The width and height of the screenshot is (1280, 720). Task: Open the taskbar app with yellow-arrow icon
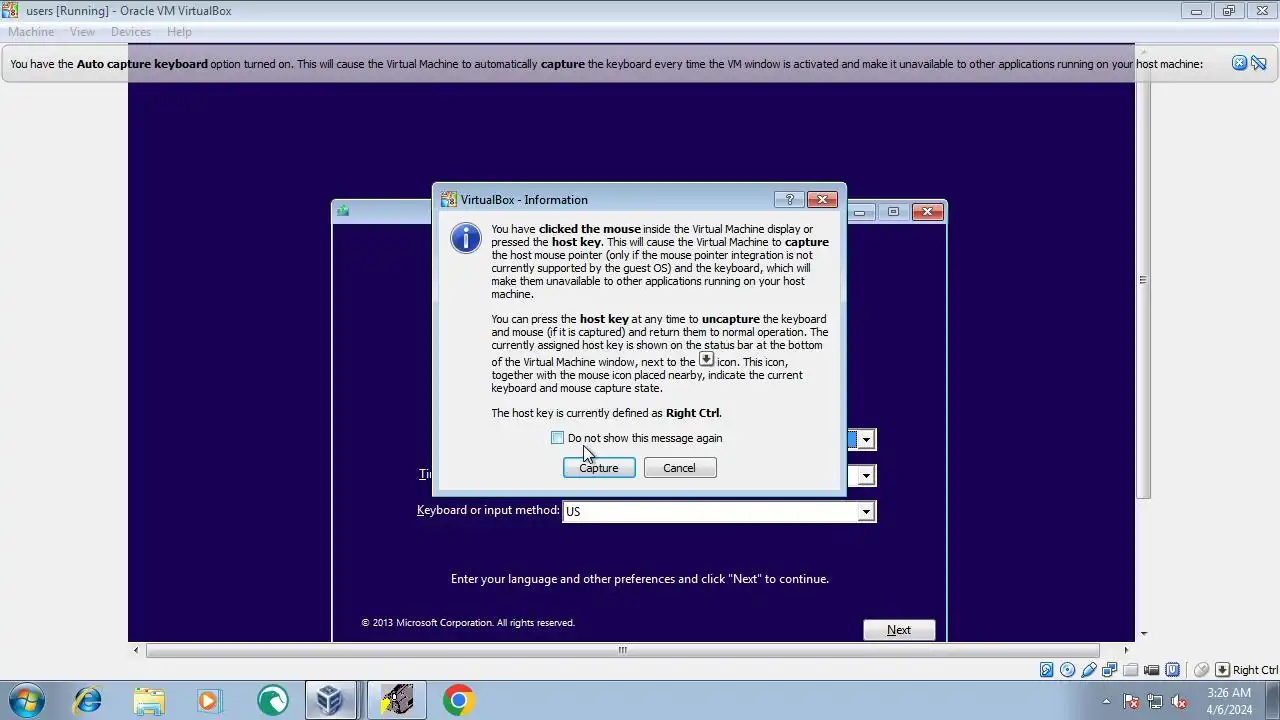(397, 700)
